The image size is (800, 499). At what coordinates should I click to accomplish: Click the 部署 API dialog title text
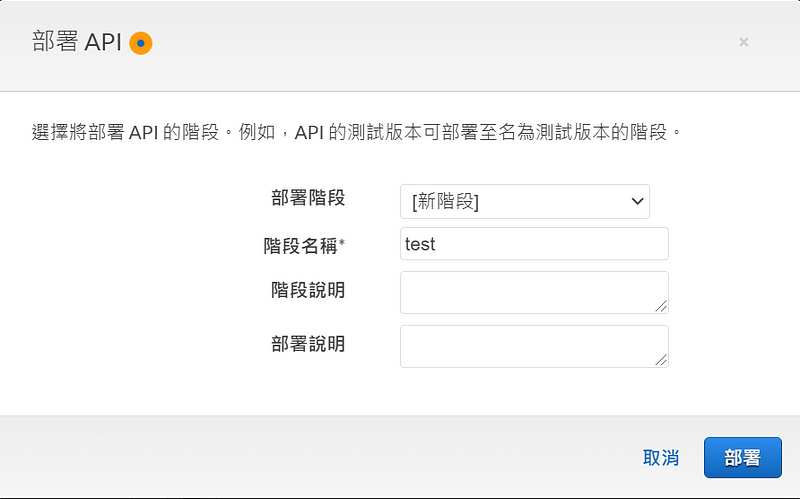[x=77, y=42]
